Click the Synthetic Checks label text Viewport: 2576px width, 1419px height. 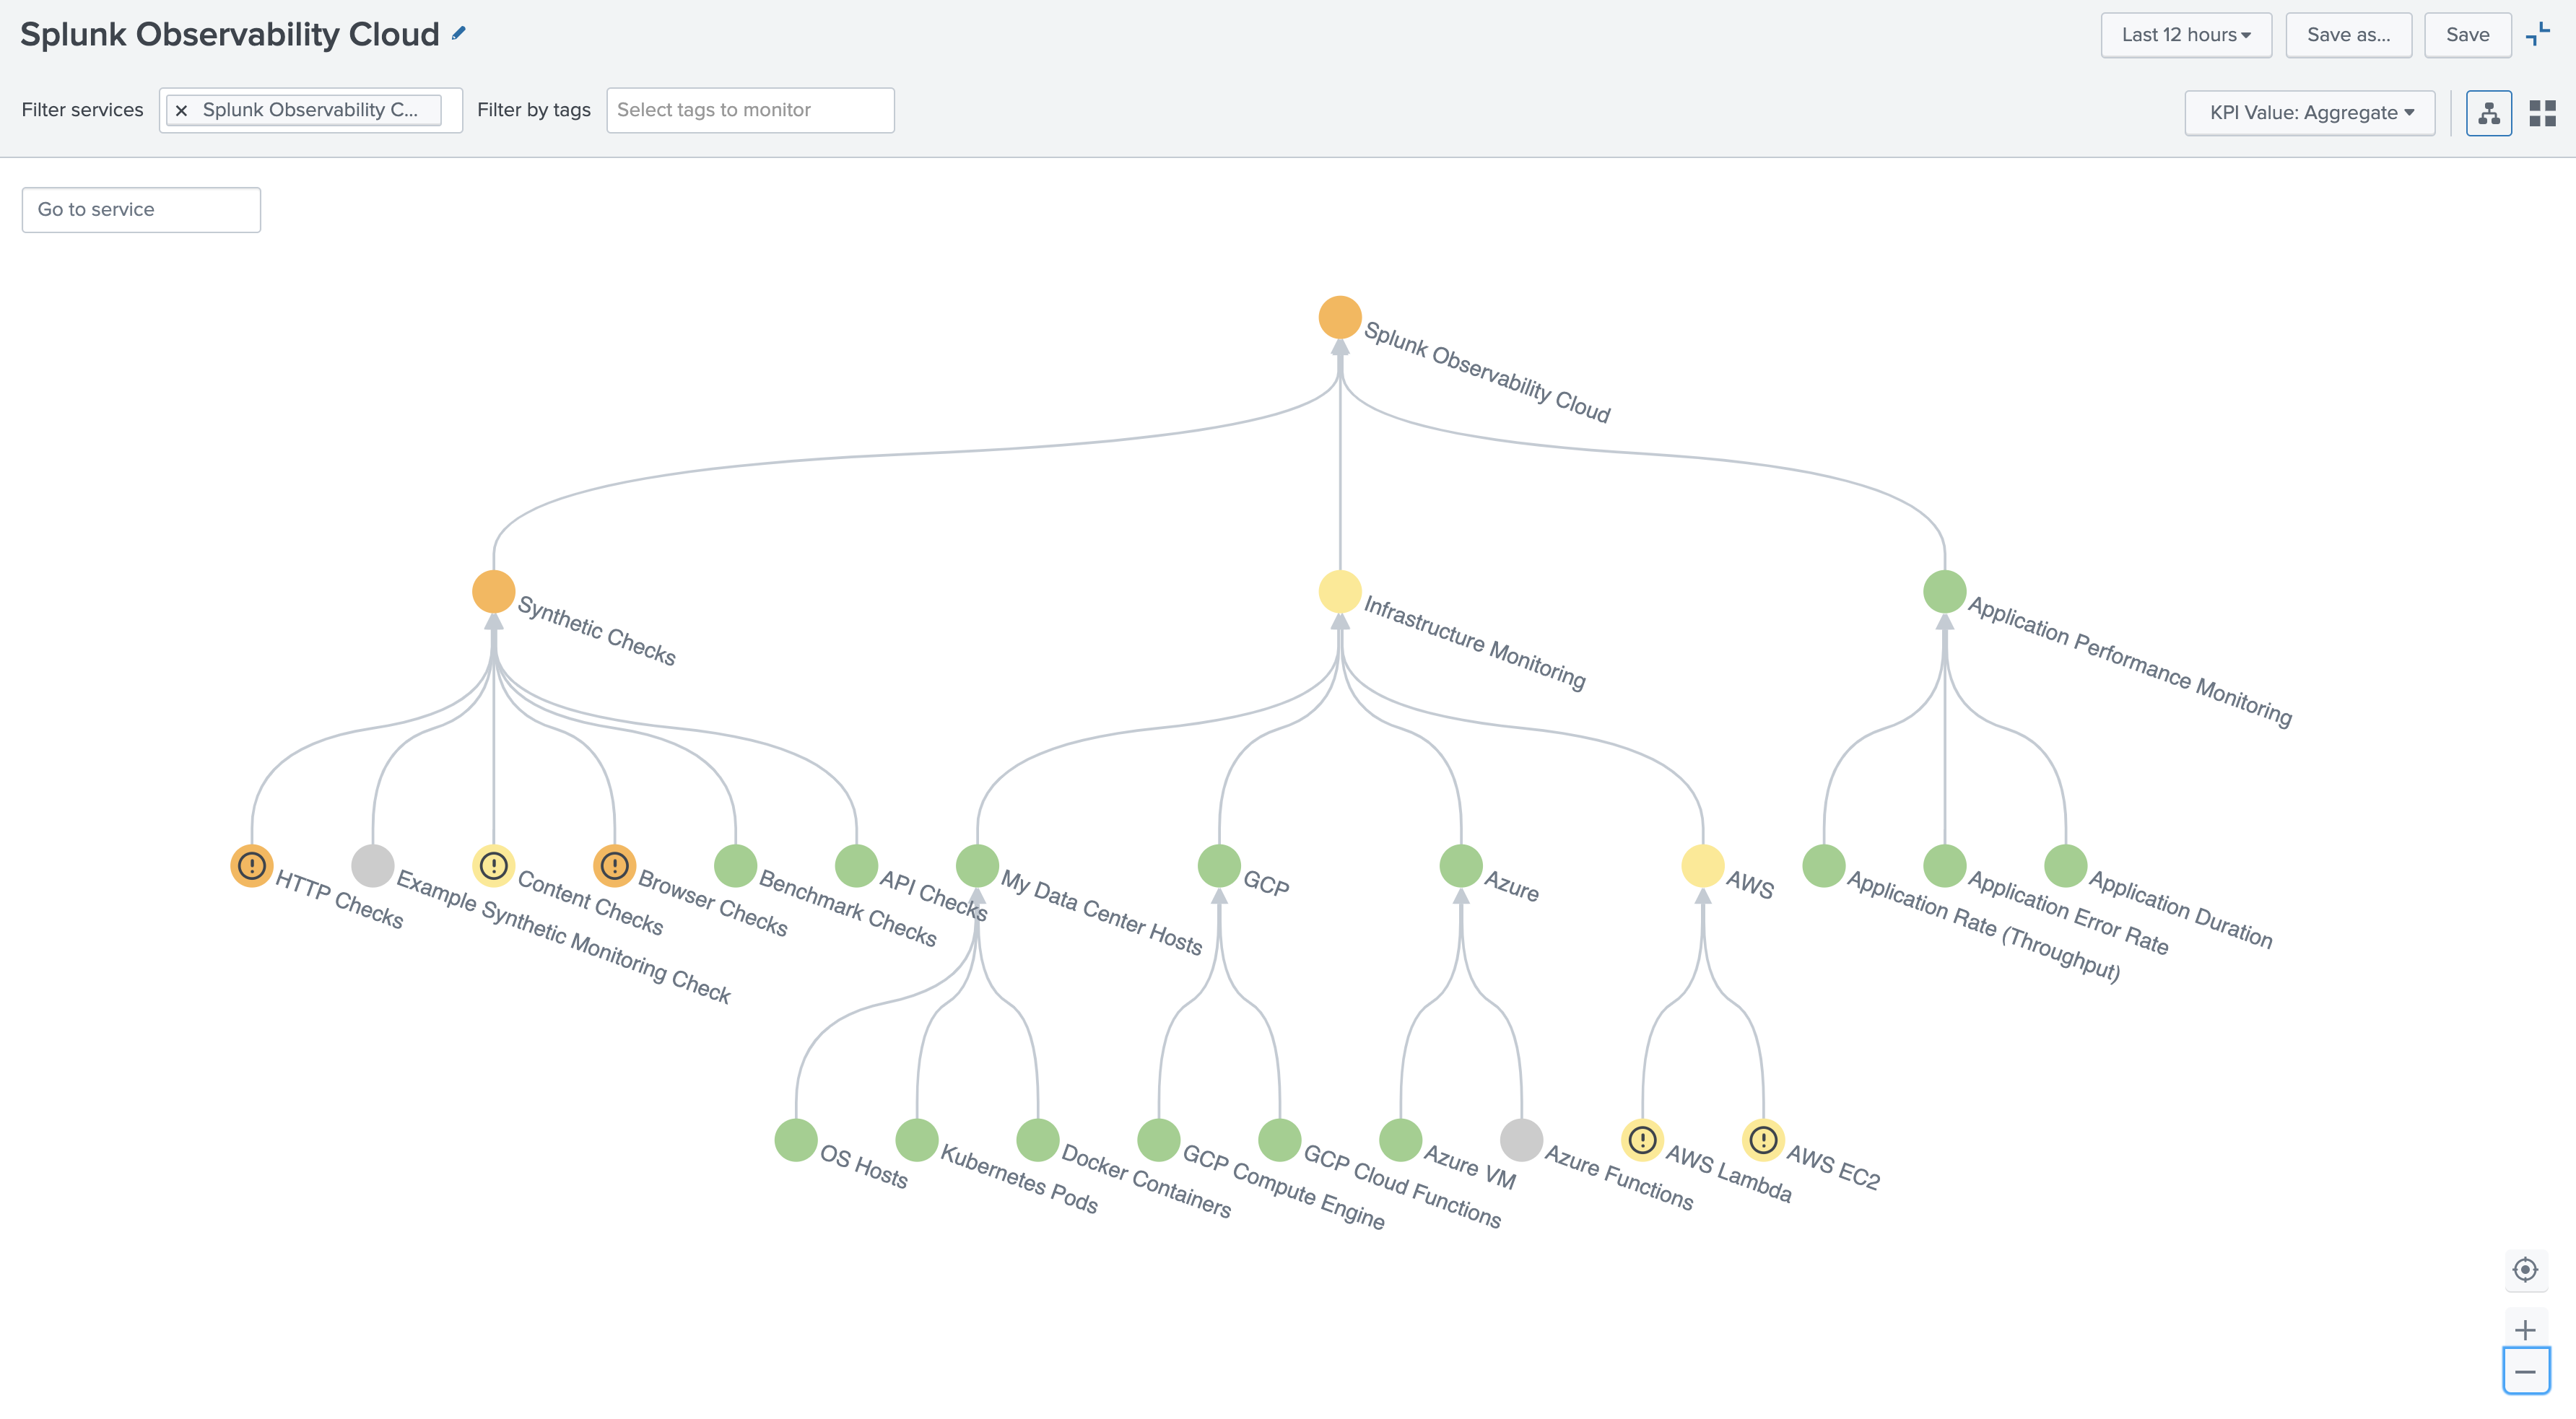597,631
